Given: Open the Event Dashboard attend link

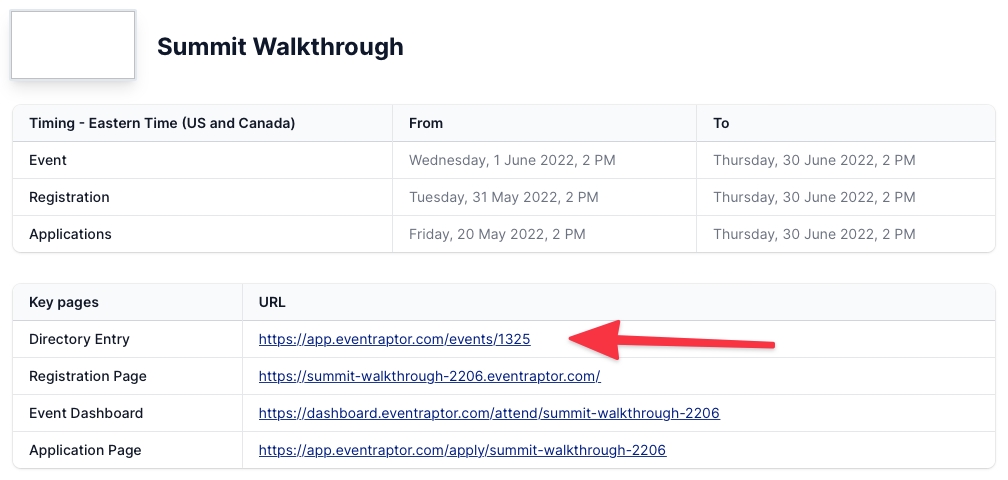Looking at the screenshot, I should (x=489, y=413).
